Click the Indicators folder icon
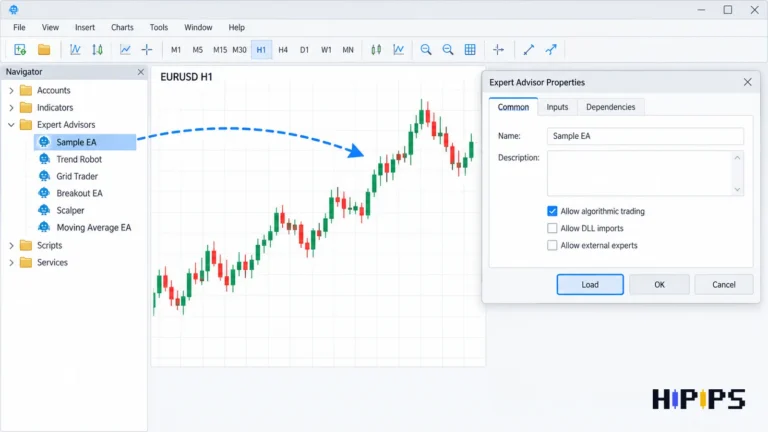768x432 pixels. [x=26, y=107]
